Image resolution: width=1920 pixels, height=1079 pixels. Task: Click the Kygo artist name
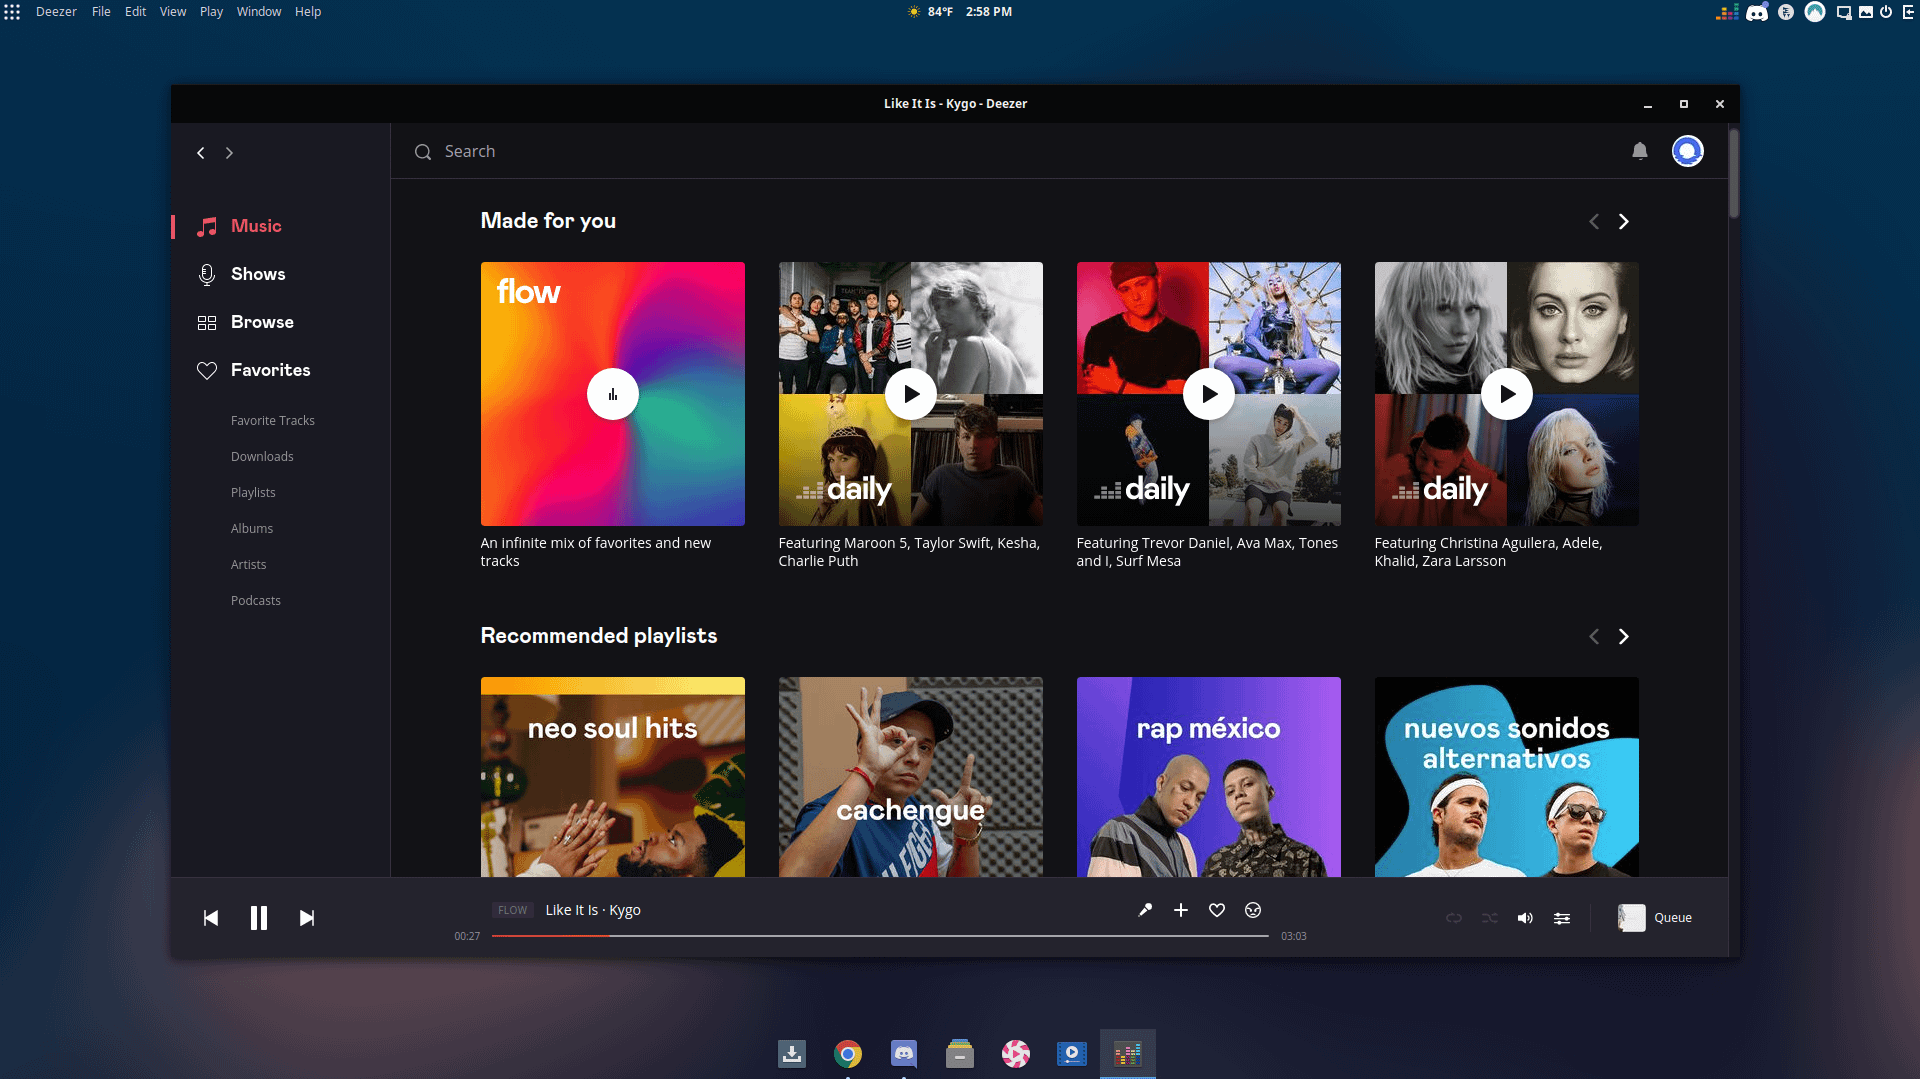point(625,910)
